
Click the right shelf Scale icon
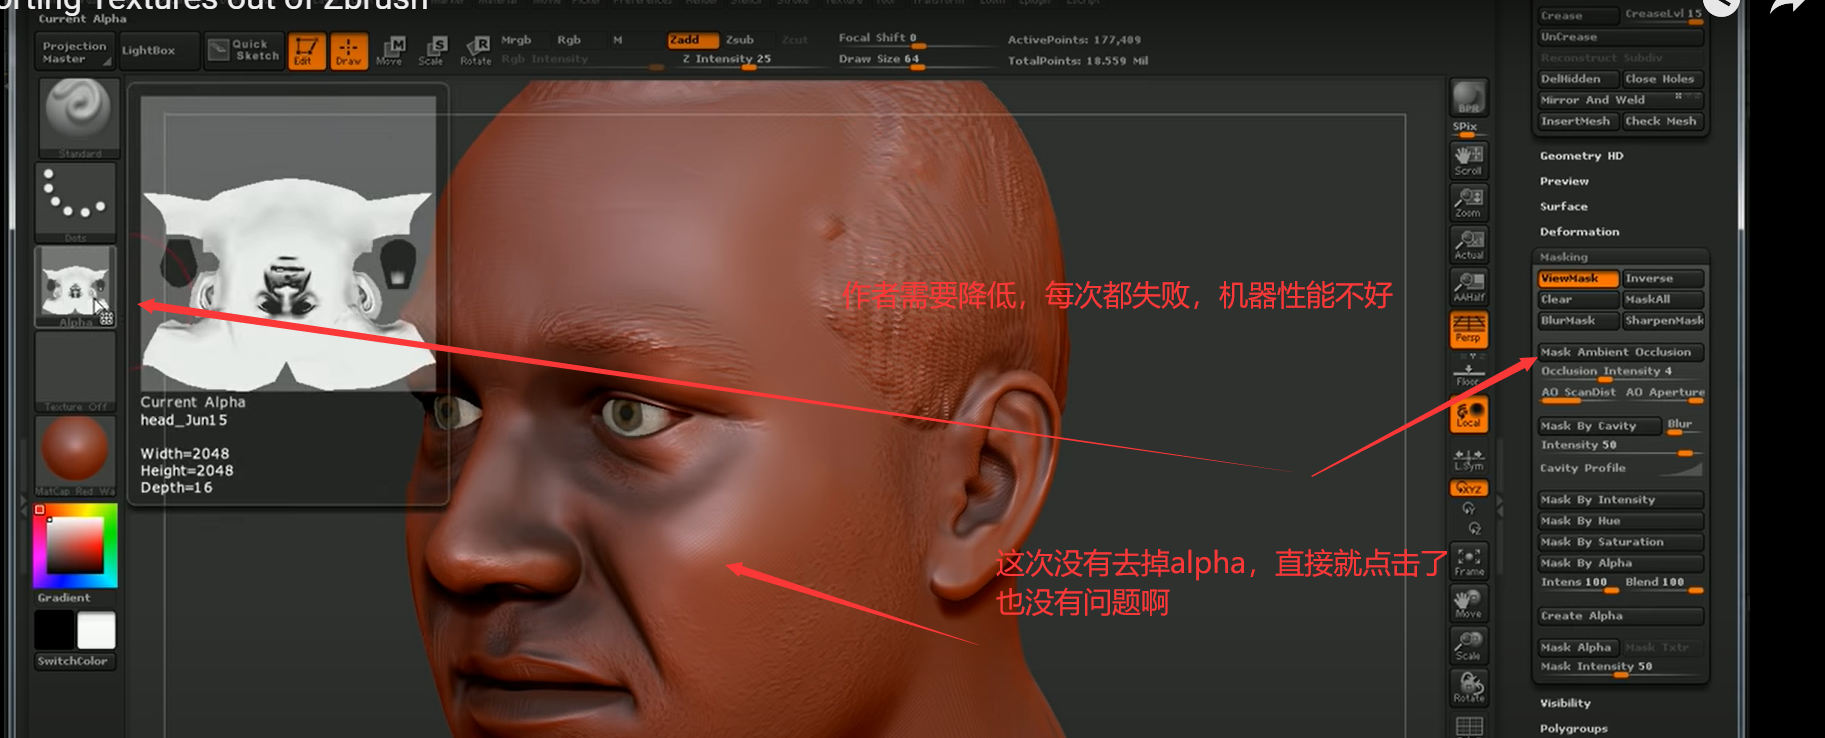[1468, 645]
